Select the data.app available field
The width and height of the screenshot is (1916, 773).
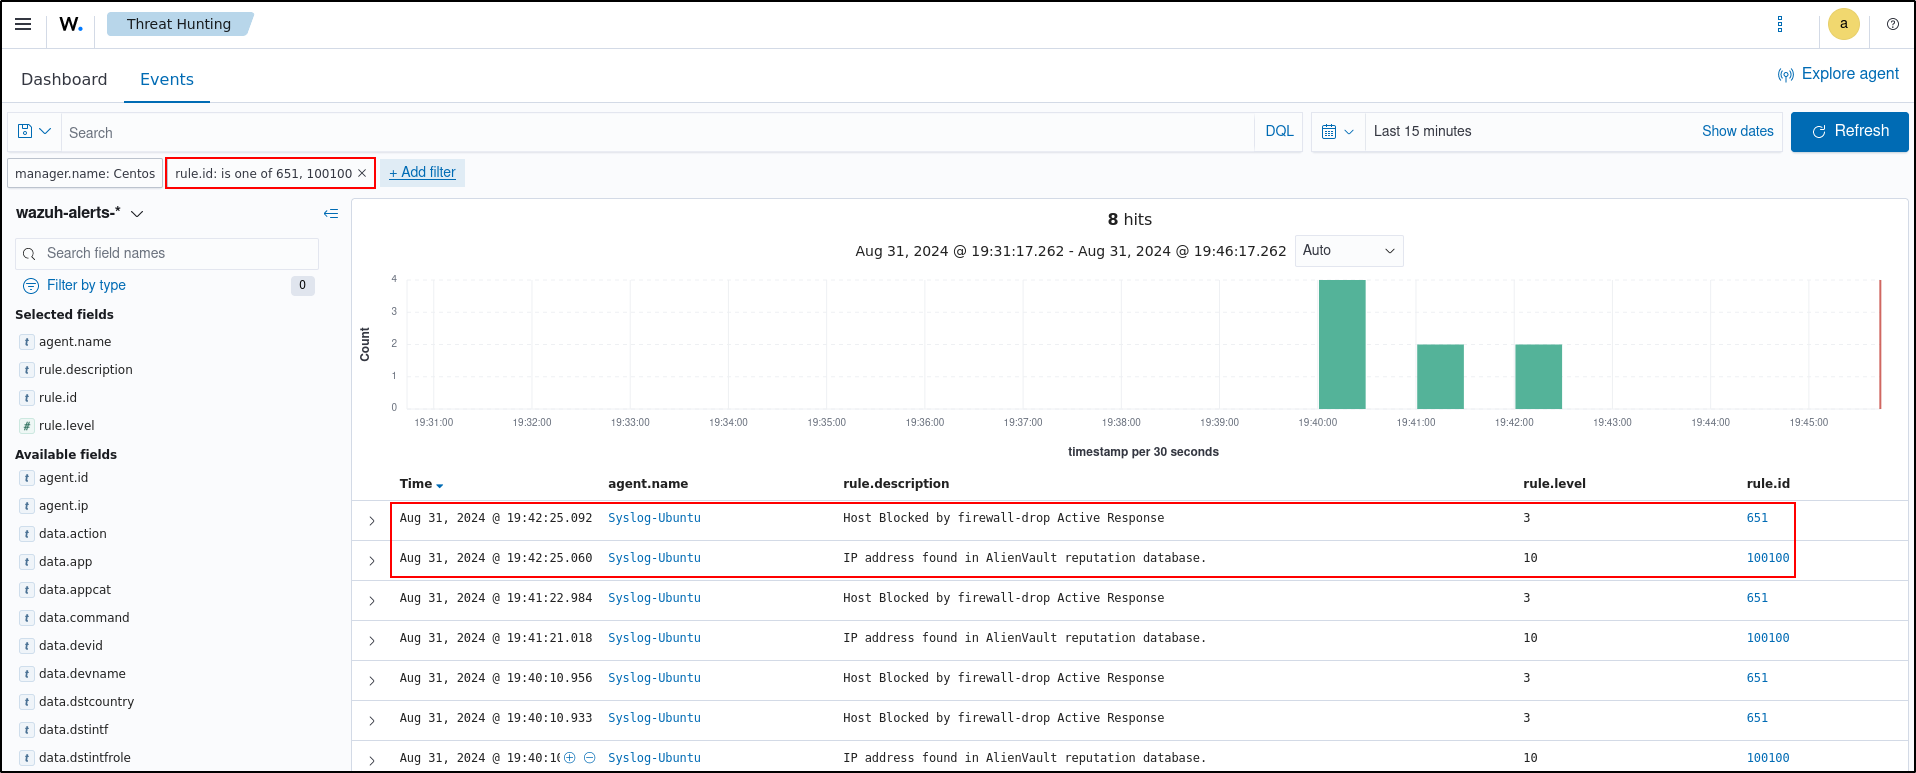point(65,562)
